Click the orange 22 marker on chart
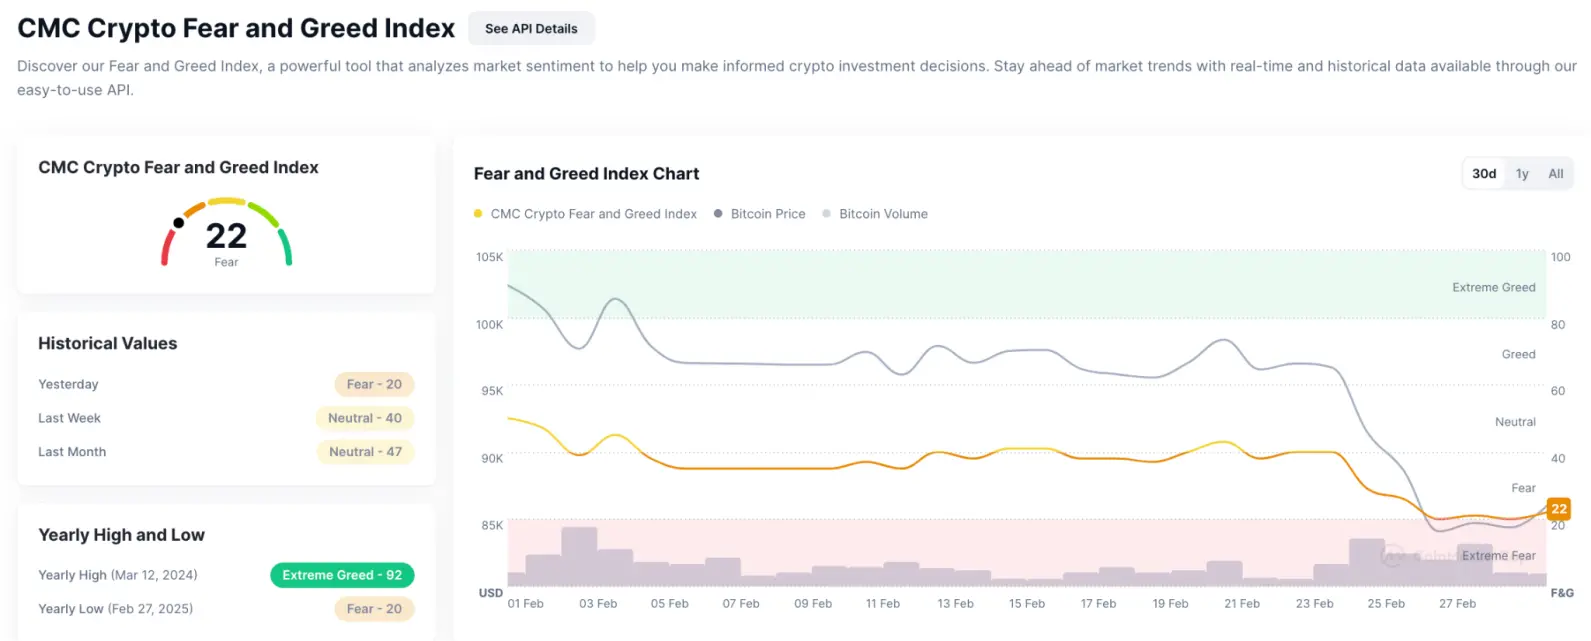Image resolution: width=1591 pixels, height=641 pixels. pos(1558,509)
